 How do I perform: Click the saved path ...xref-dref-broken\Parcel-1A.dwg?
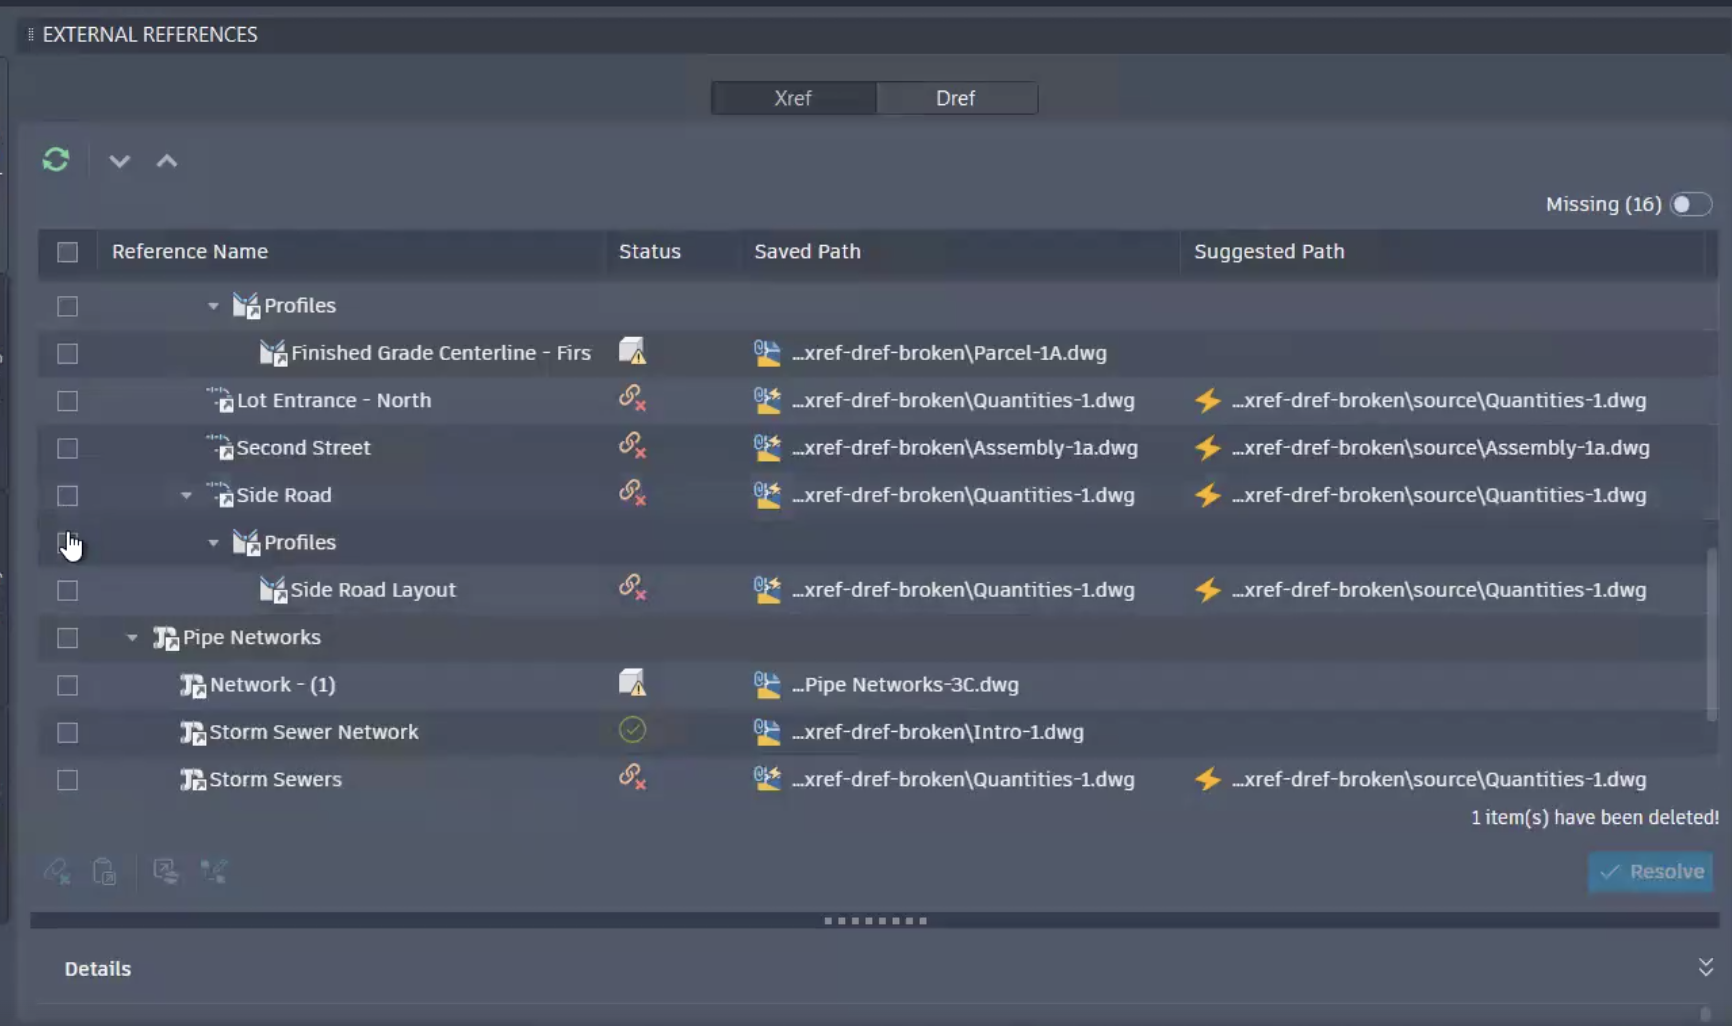[949, 353]
